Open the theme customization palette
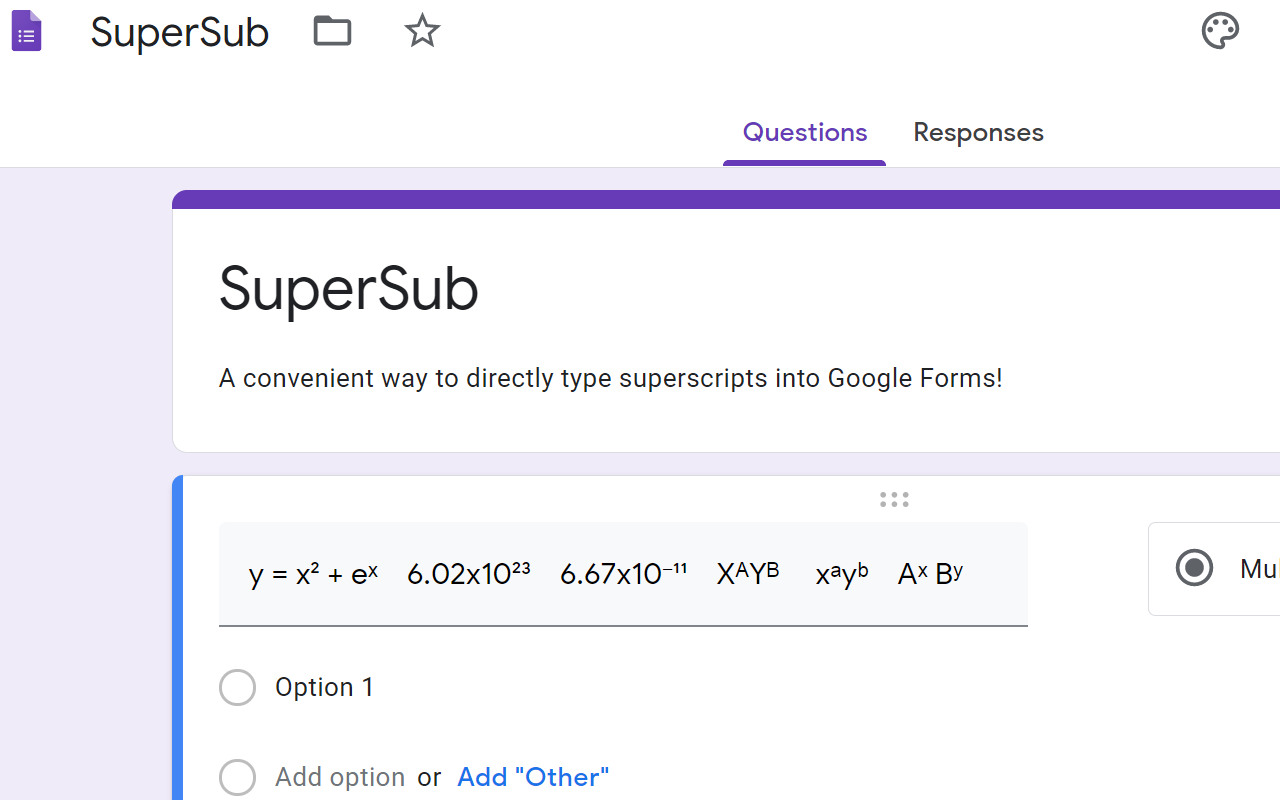 (x=1220, y=31)
